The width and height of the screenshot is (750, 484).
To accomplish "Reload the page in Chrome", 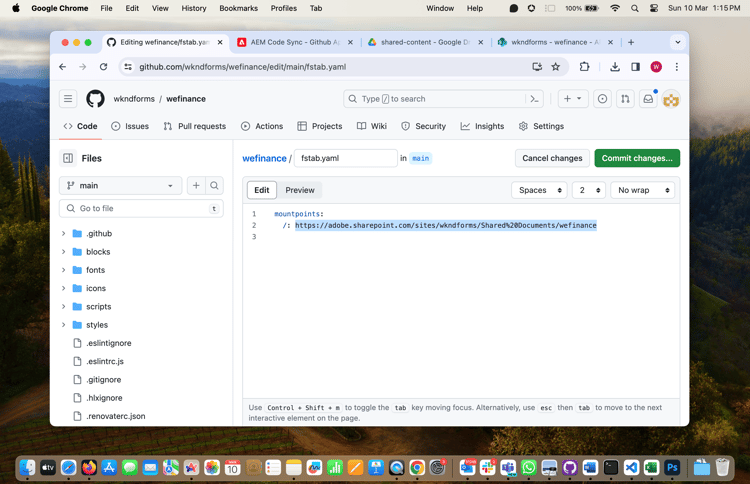I will (x=103, y=67).
